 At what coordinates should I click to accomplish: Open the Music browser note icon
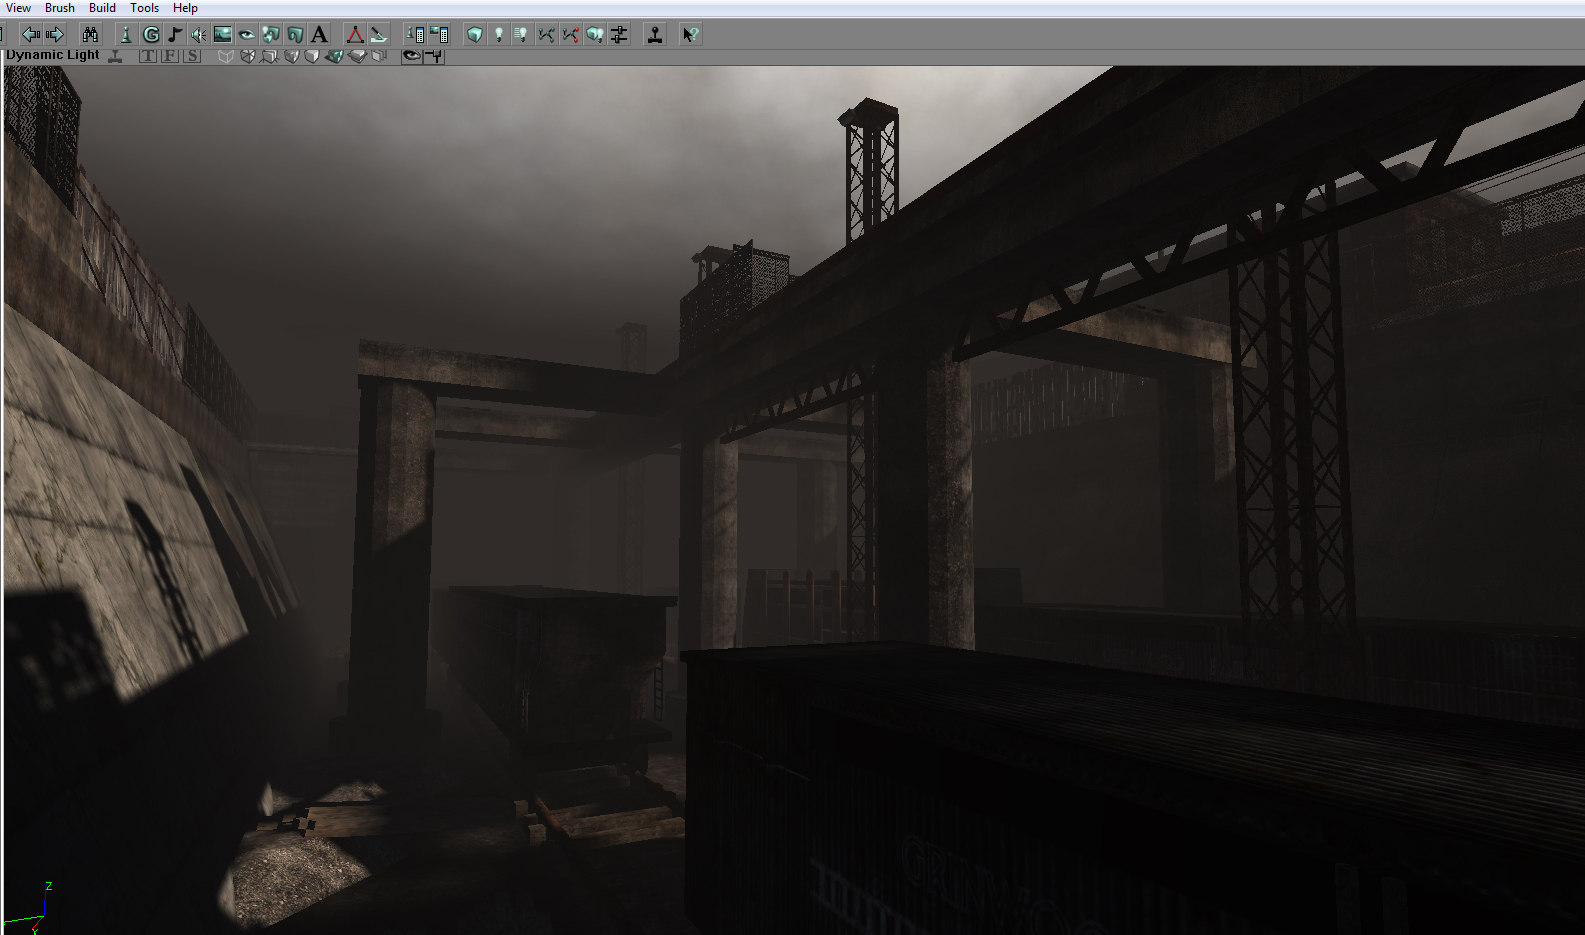pyautogui.click(x=175, y=35)
